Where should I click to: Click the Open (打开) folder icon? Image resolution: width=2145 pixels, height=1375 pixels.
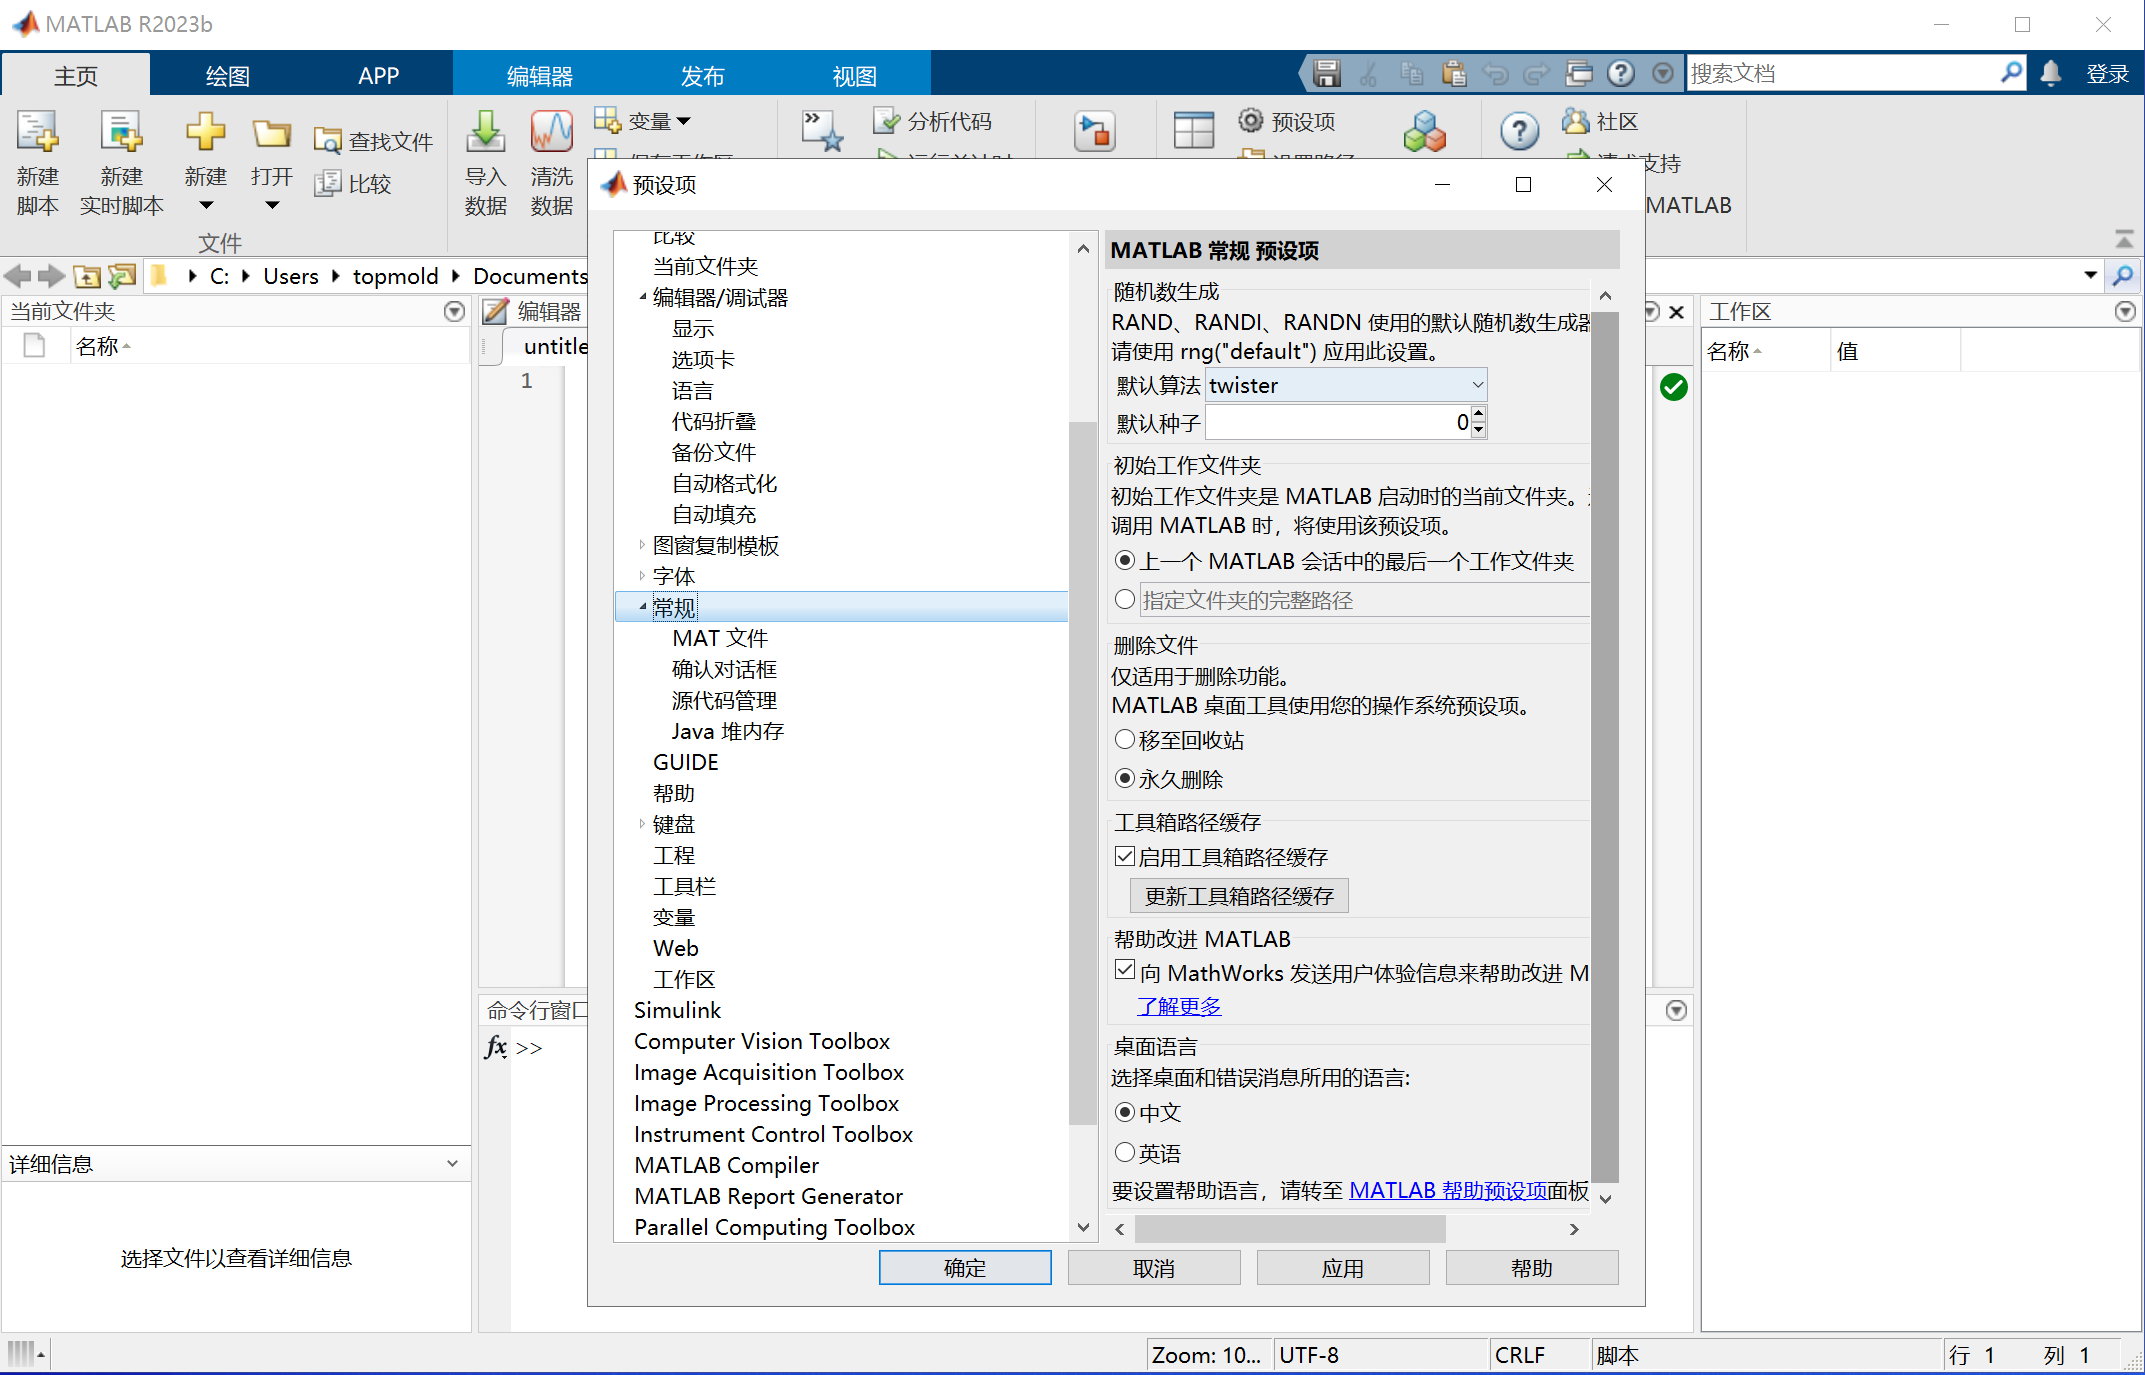click(x=271, y=133)
